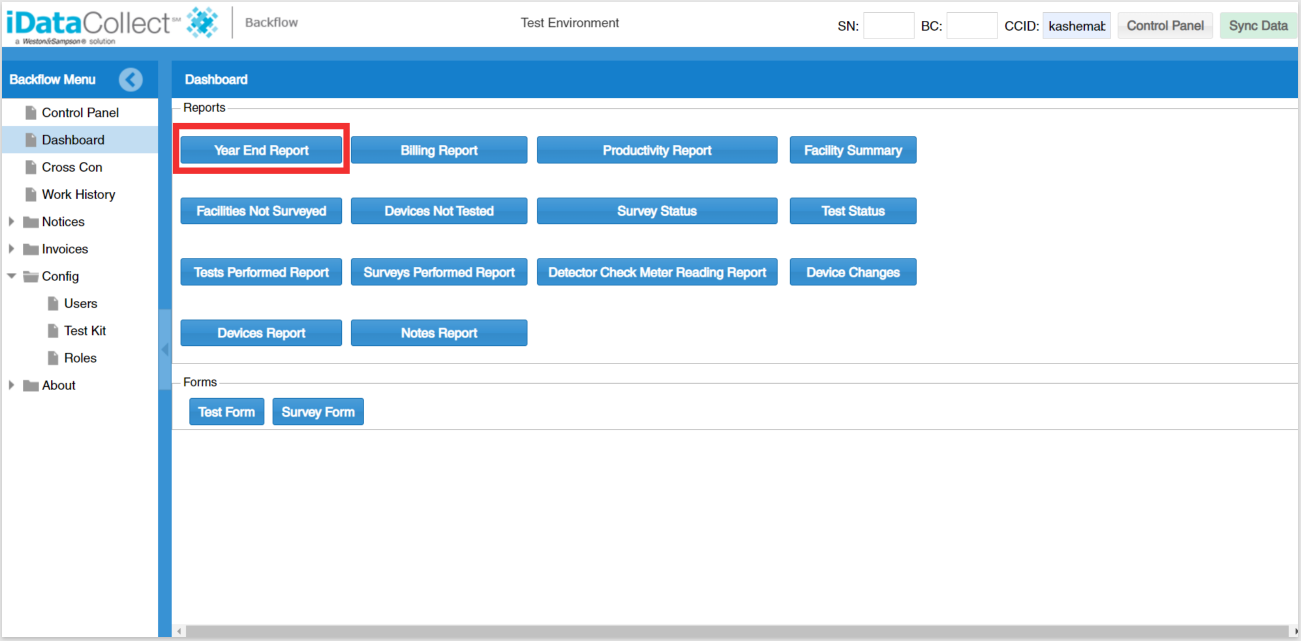Collapse the Backflow Menu with the arrow icon

tap(130, 80)
